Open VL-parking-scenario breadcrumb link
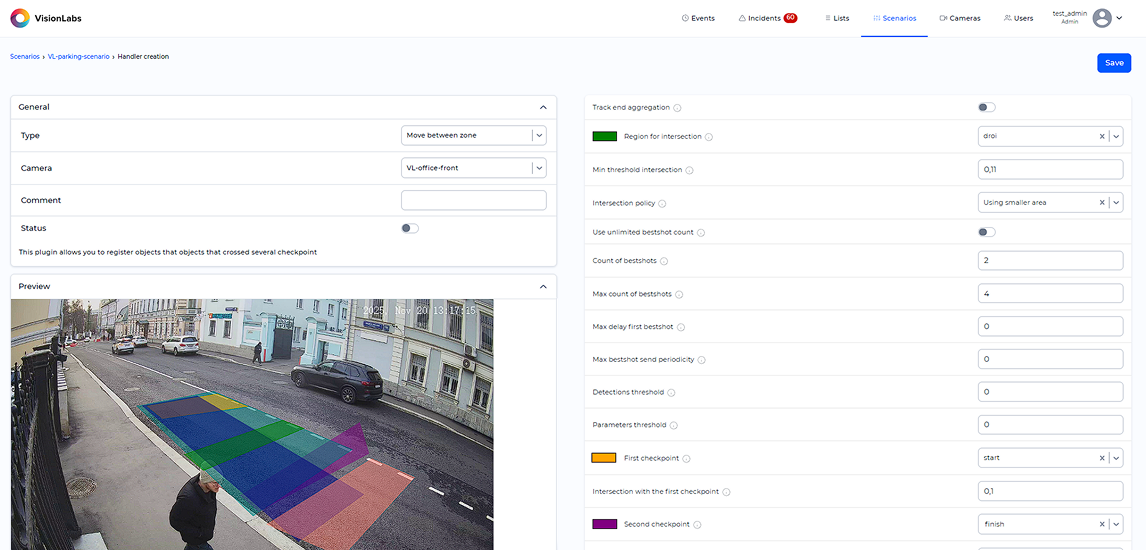 78,57
